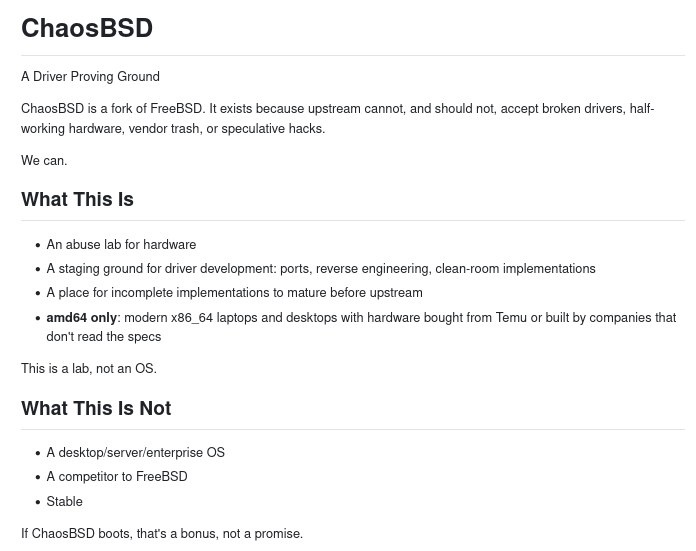Click the 'An abuse lab for hardware' item
The height and width of the screenshot is (551, 696).
coord(121,245)
